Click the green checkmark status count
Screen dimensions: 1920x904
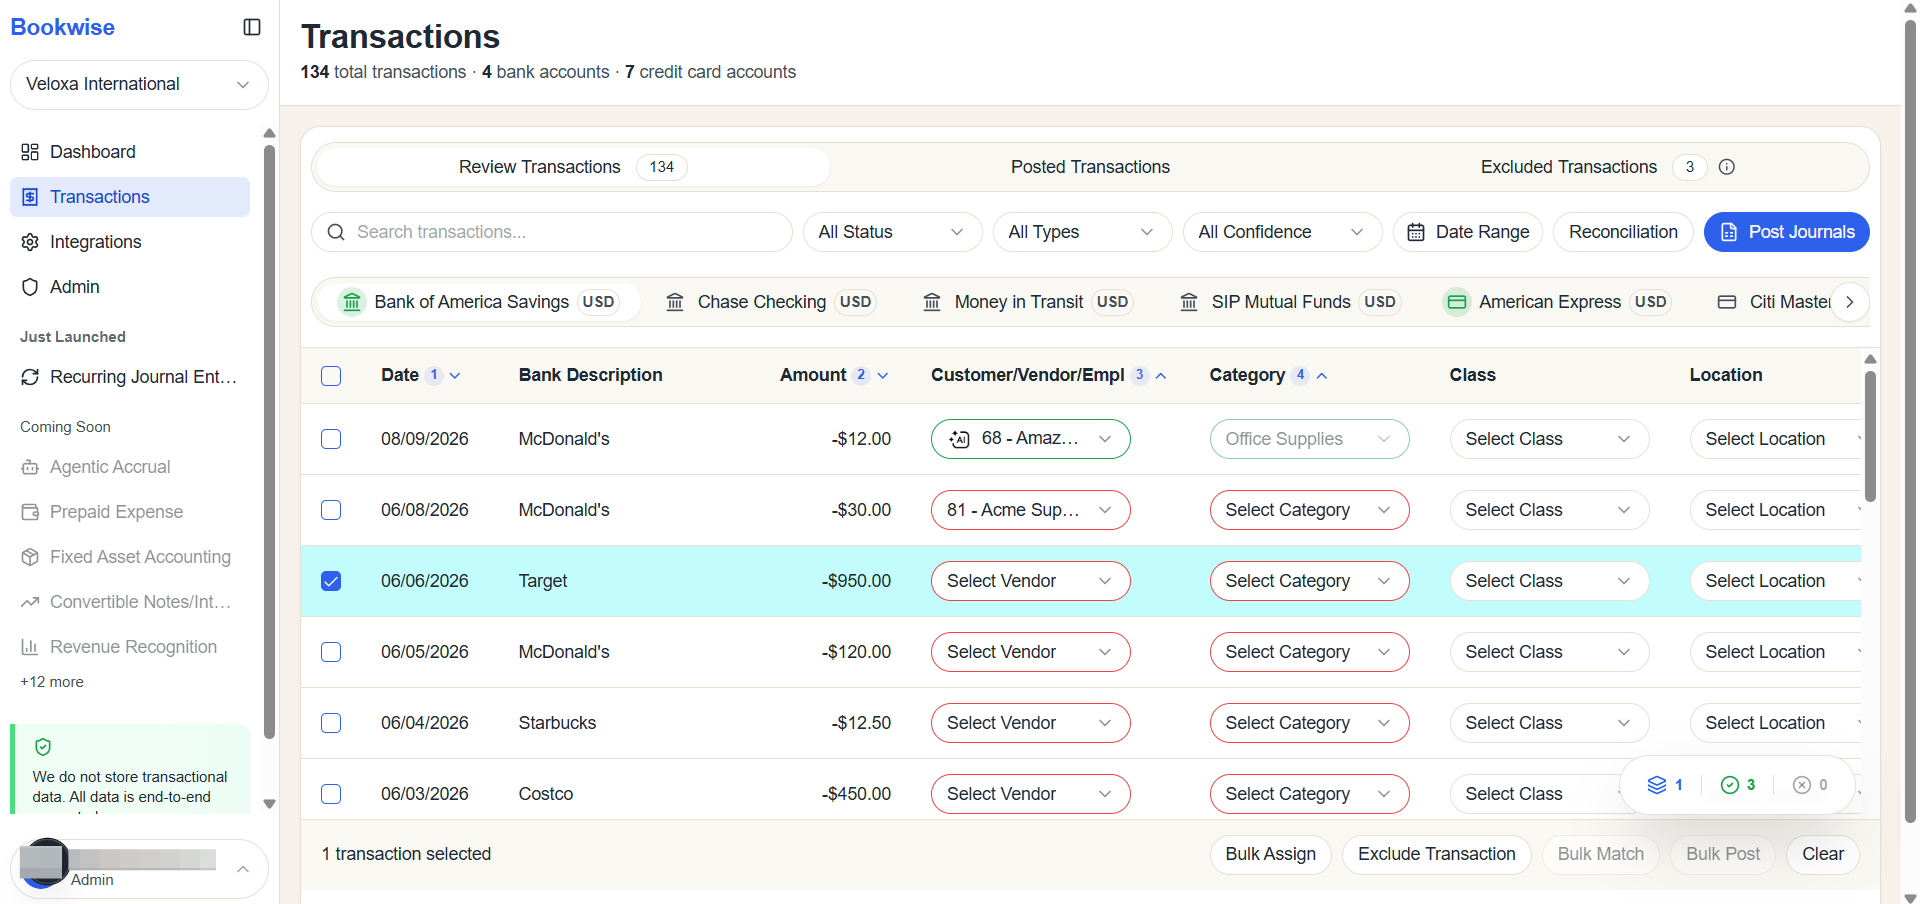(1738, 785)
